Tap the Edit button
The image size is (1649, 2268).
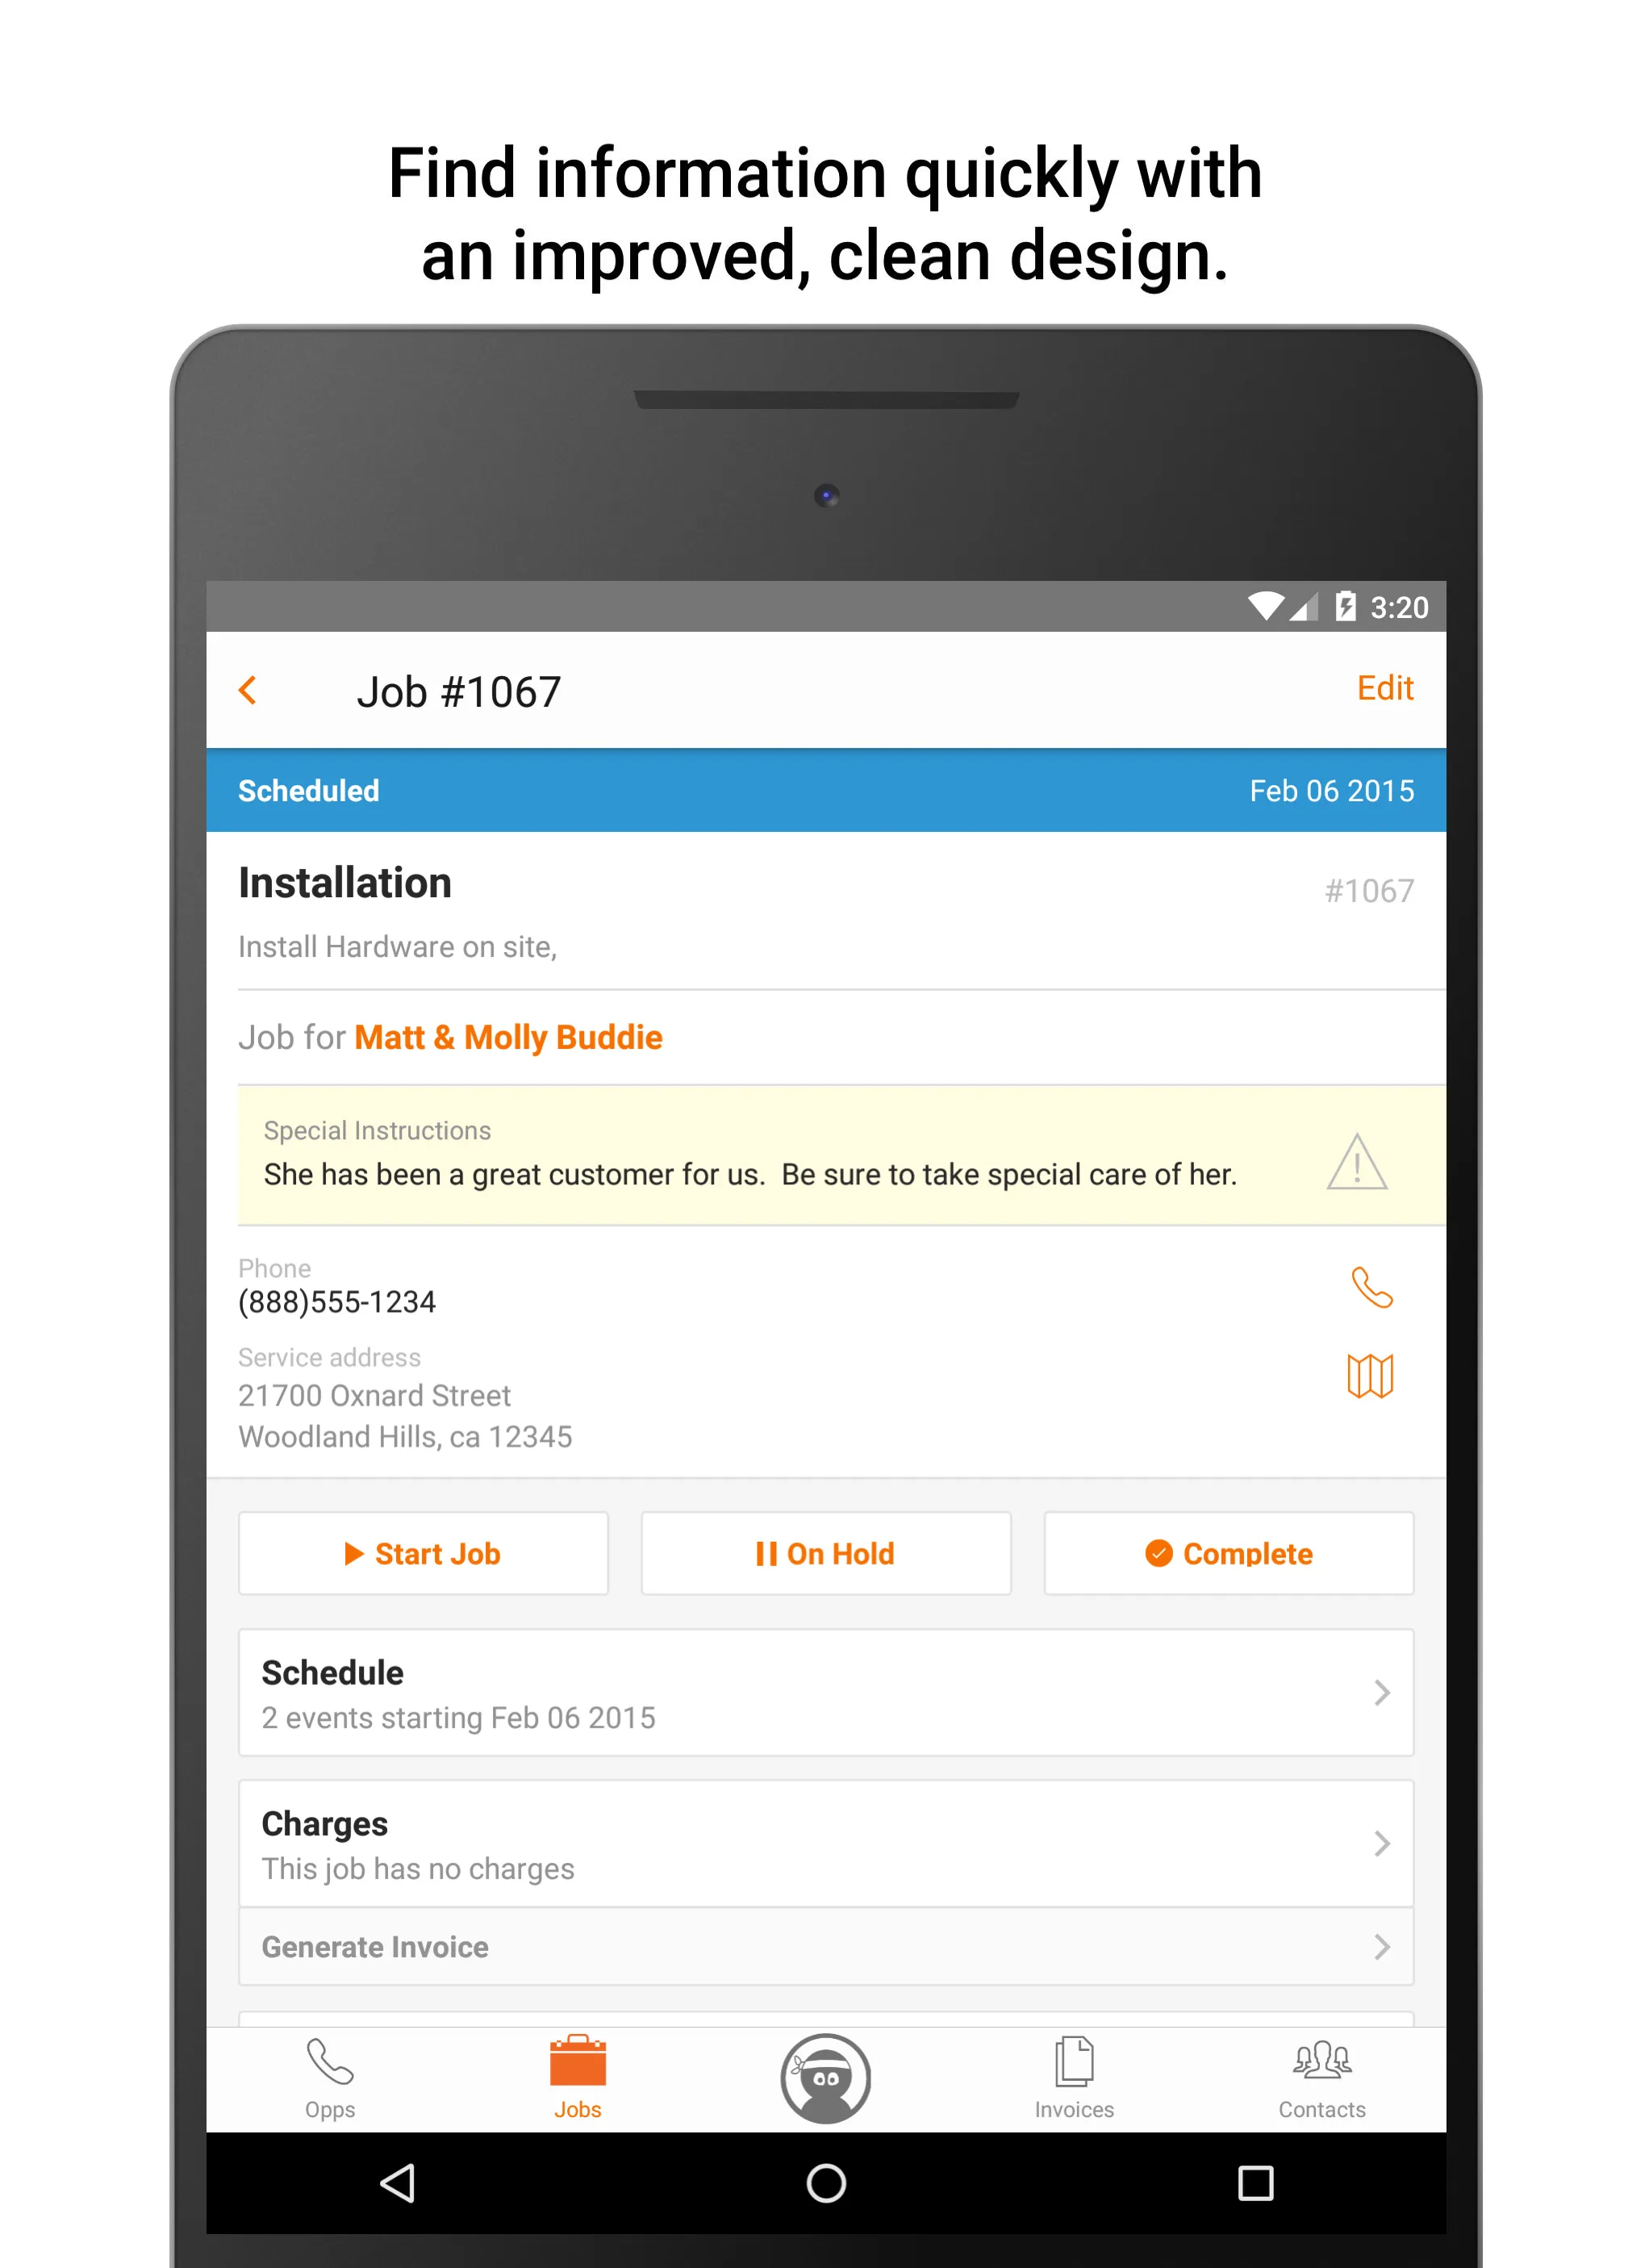1390,688
